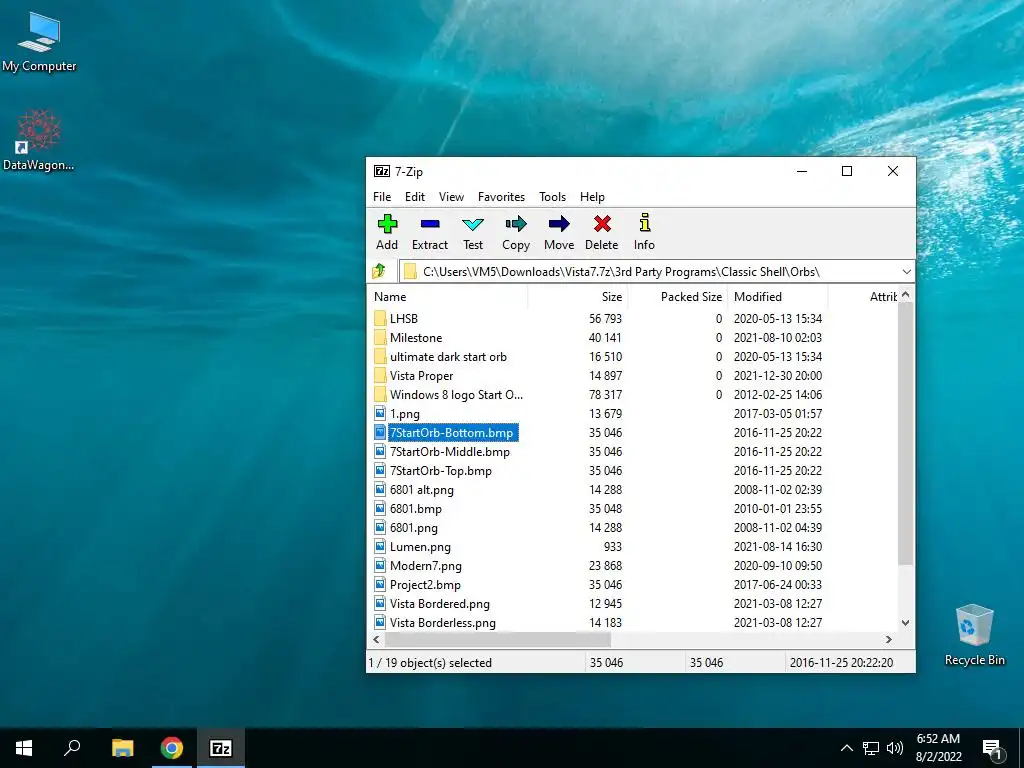Click the volume speaker tray icon
Screen dimensions: 1024x768
pos(895,748)
